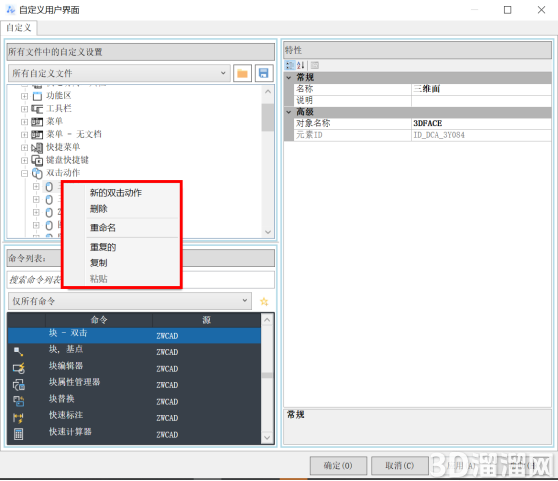Collapse the 双击动作 tree node
The height and width of the screenshot is (481, 558).
click(x=24, y=174)
